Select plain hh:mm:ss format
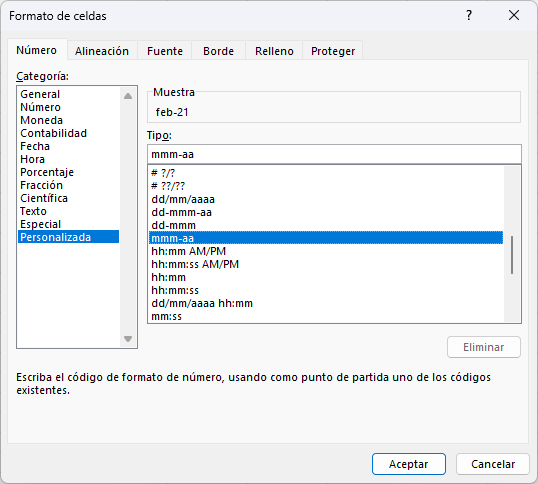The height and width of the screenshot is (484, 538). tap(326, 291)
